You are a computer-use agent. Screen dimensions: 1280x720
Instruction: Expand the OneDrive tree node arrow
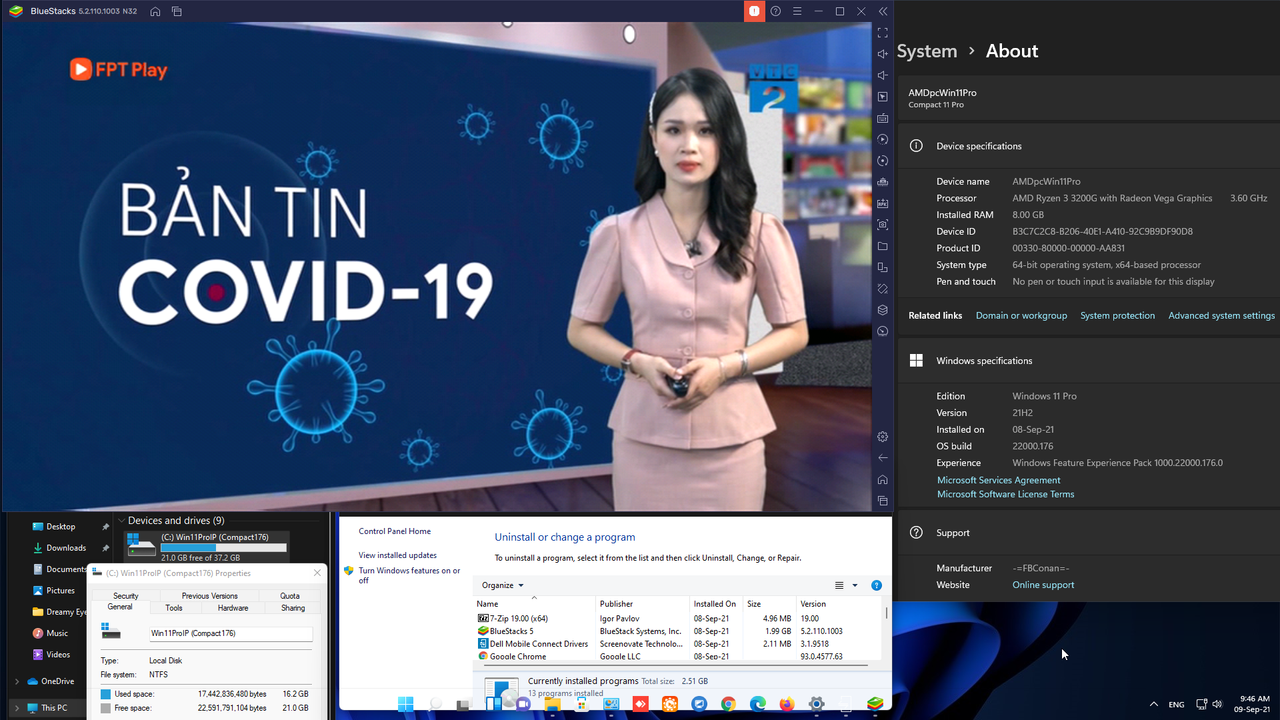(16, 681)
